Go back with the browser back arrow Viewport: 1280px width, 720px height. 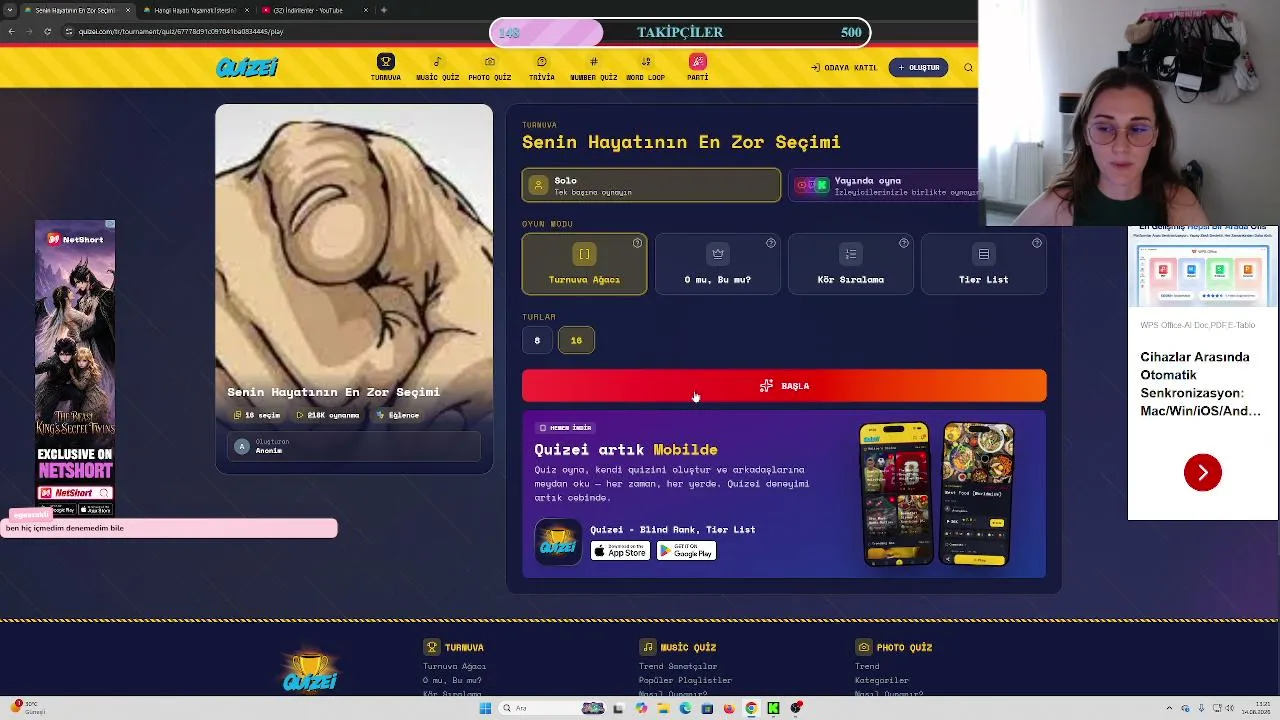point(11,31)
